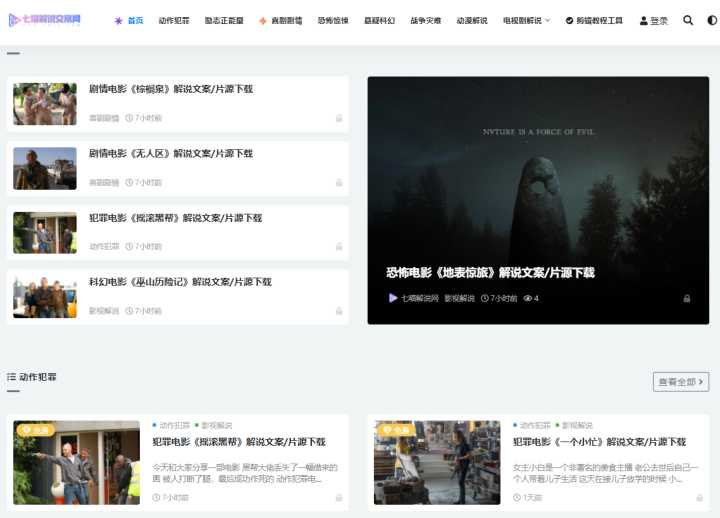The height and width of the screenshot is (518, 720).
Task: Click the orange icon beside 喜剧剧情
Action: click(263, 21)
